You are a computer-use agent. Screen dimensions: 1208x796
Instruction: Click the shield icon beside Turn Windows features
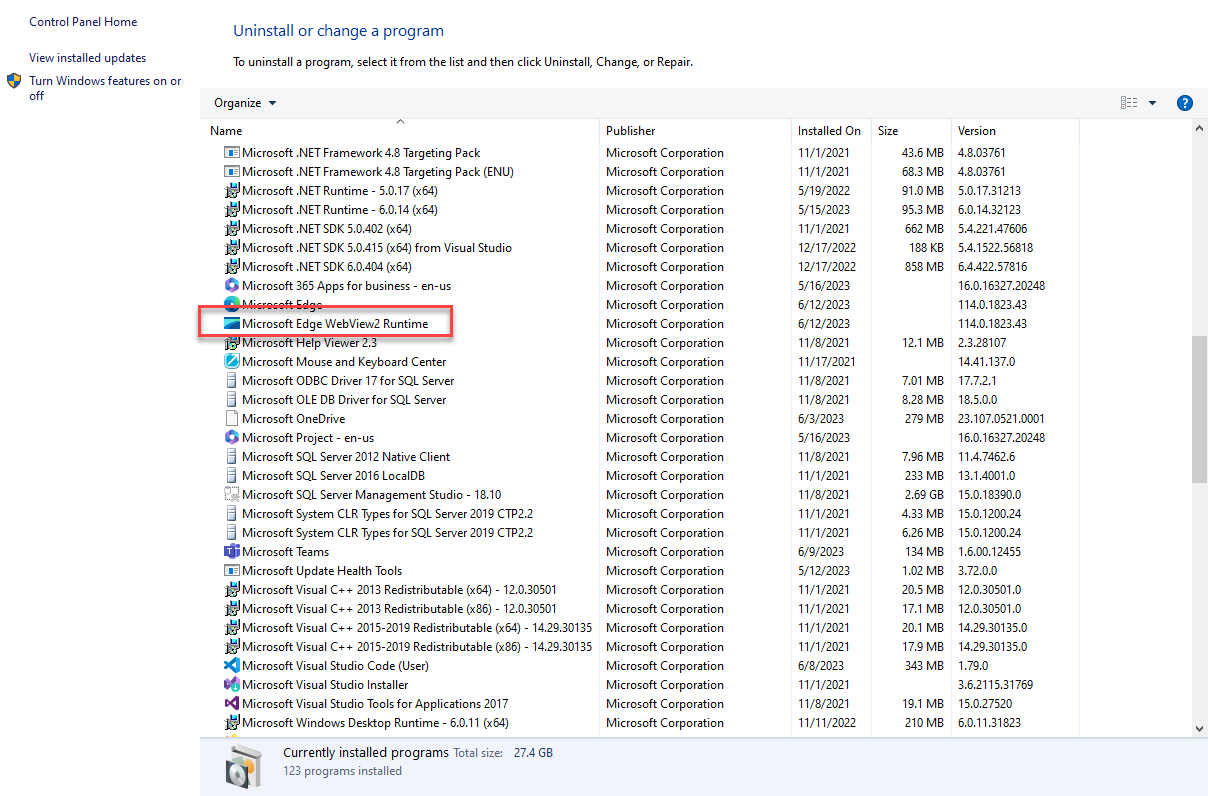coord(14,81)
